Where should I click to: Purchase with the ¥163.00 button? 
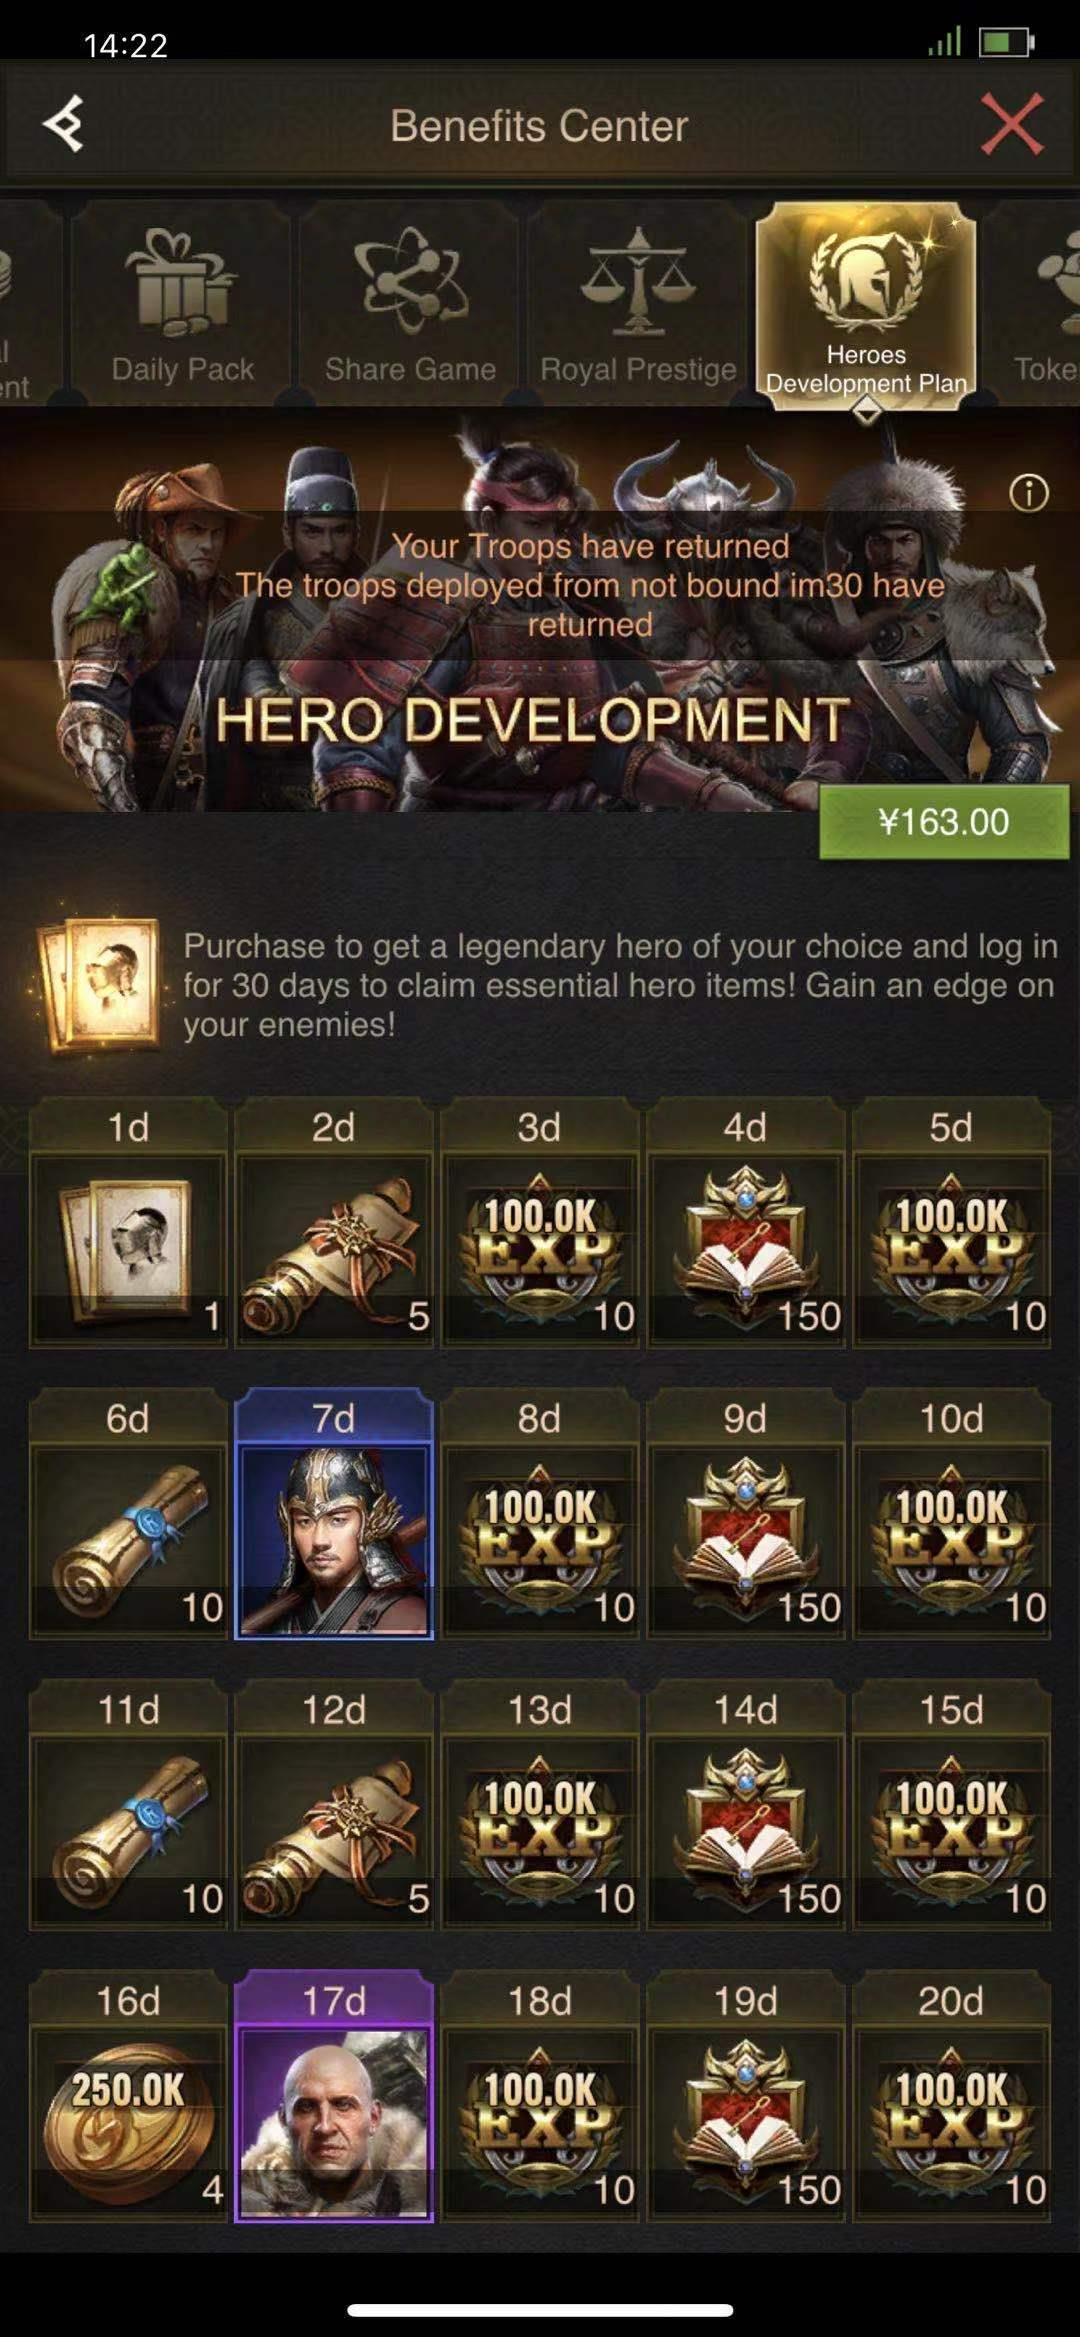pyautogui.click(x=944, y=822)
